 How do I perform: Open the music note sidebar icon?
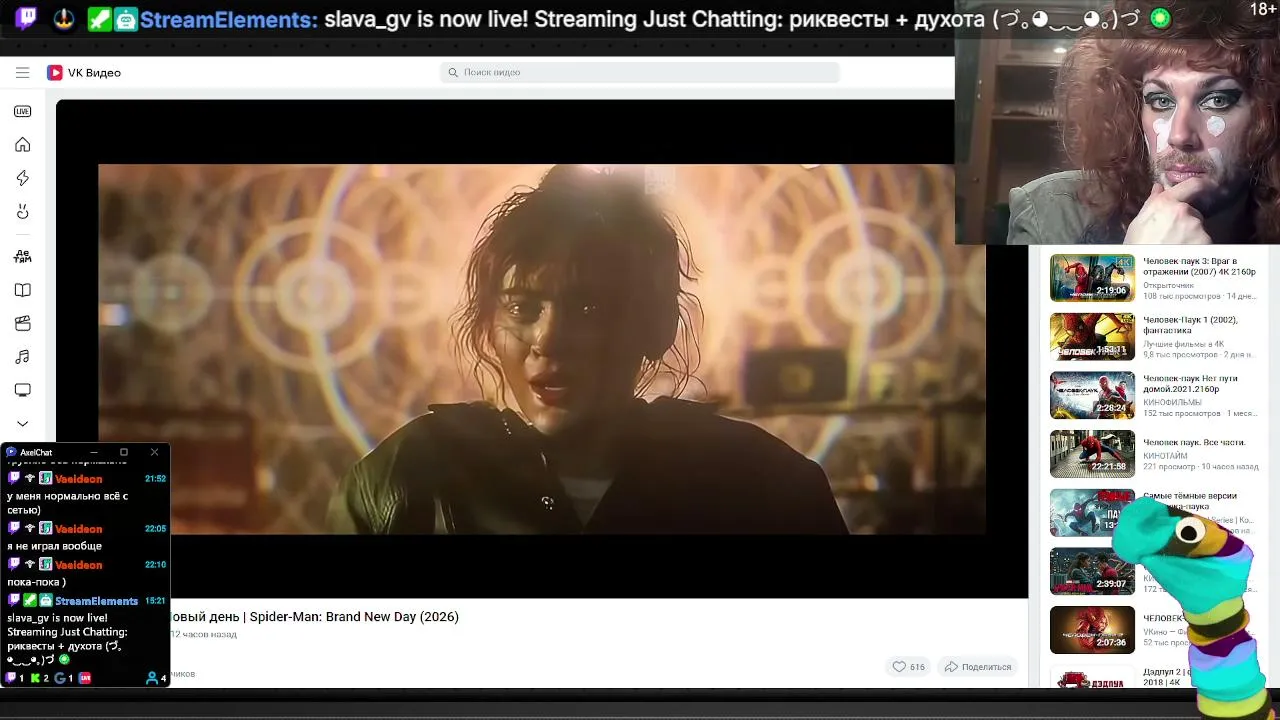pyautogui.click(x=22, y=357)
